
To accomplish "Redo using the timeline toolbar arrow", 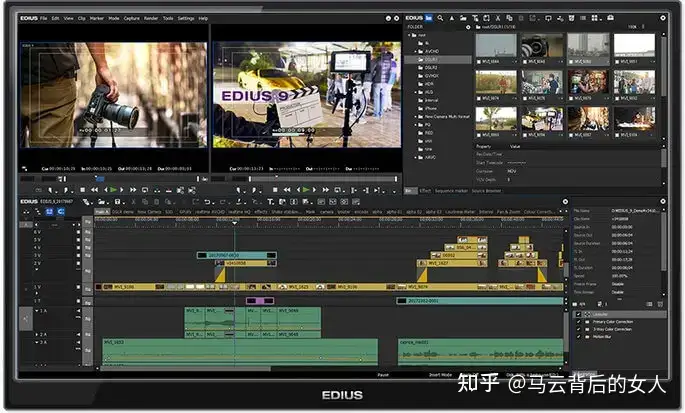I will click(x=223, y=201).
